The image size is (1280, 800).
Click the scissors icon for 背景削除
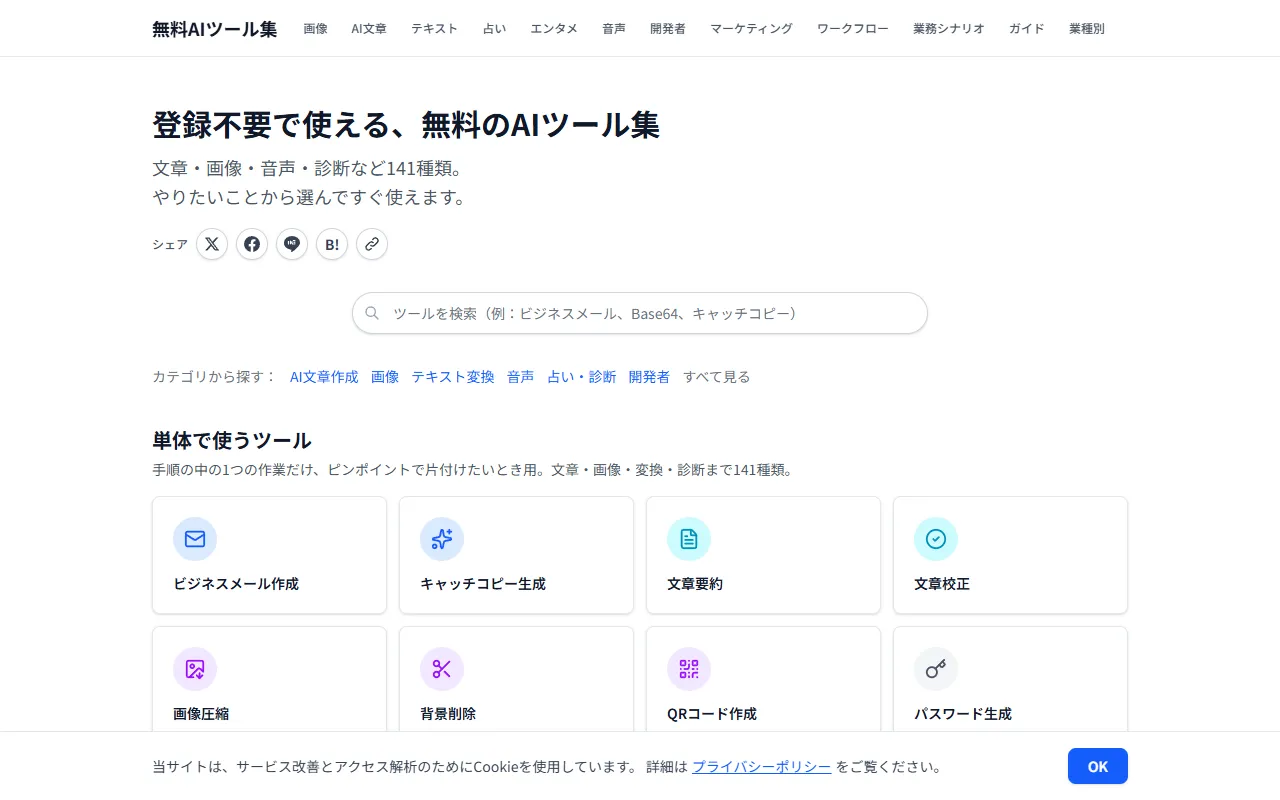coord(442,669)
